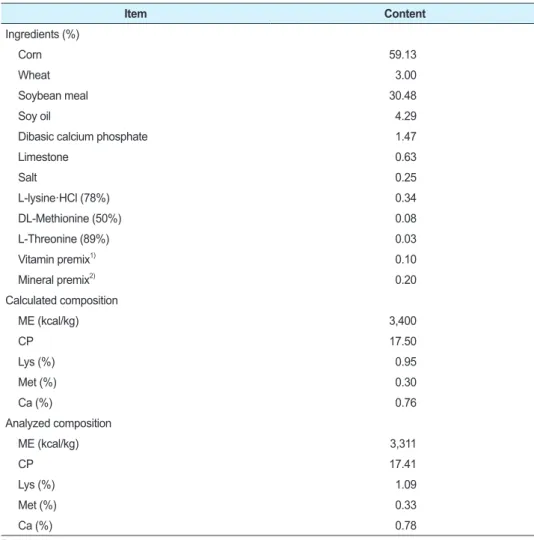Click the analyzed ME value 3,311
Viewport: 534px width, 540px height.
pyautogui.click(x=403, y=444)
